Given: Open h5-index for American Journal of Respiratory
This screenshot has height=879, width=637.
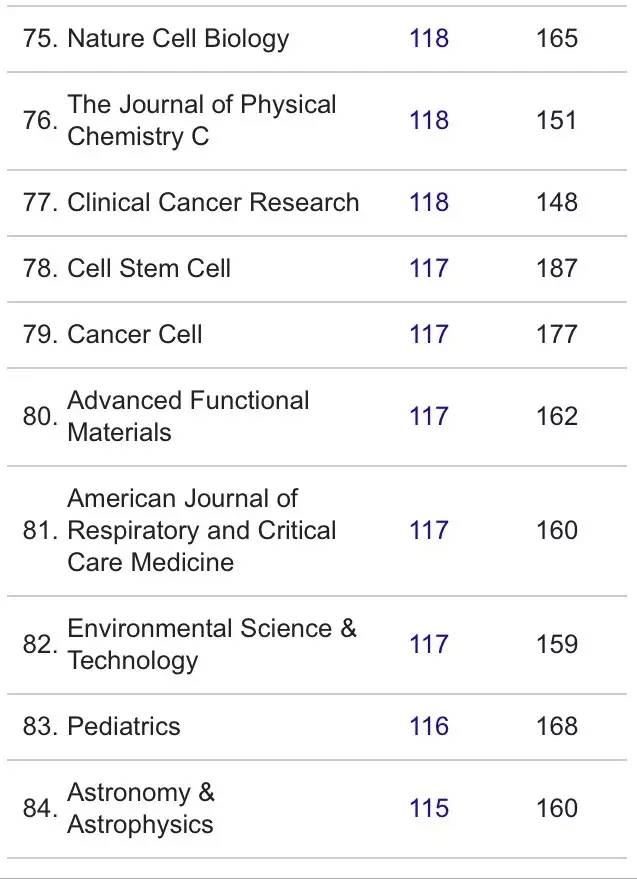Looking at the screenshot, I should [x=429, y=530].
